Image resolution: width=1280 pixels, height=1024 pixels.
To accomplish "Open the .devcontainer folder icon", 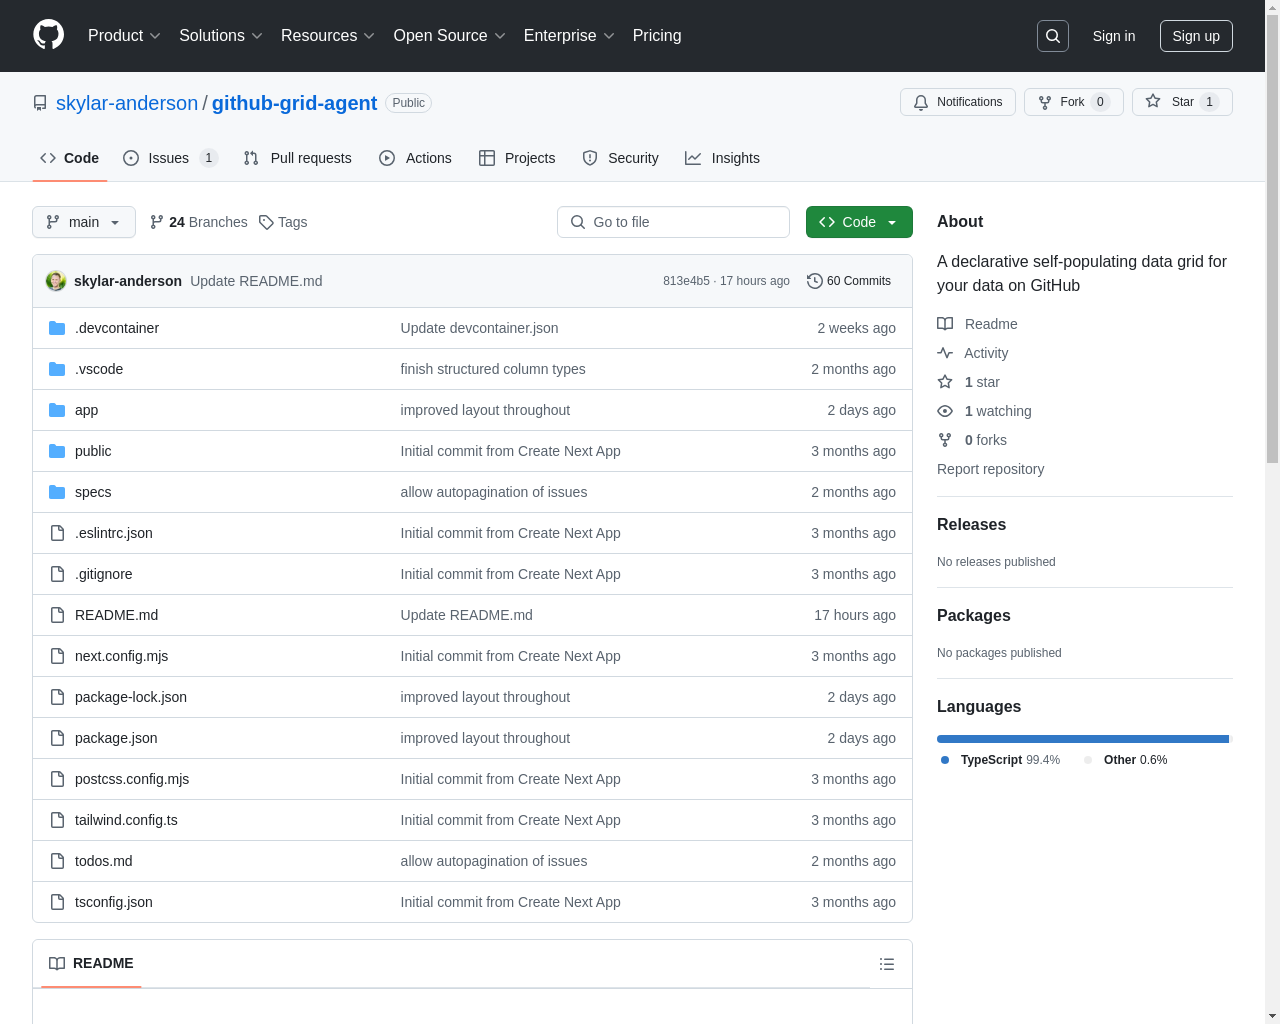I will [x=57, y=328].
